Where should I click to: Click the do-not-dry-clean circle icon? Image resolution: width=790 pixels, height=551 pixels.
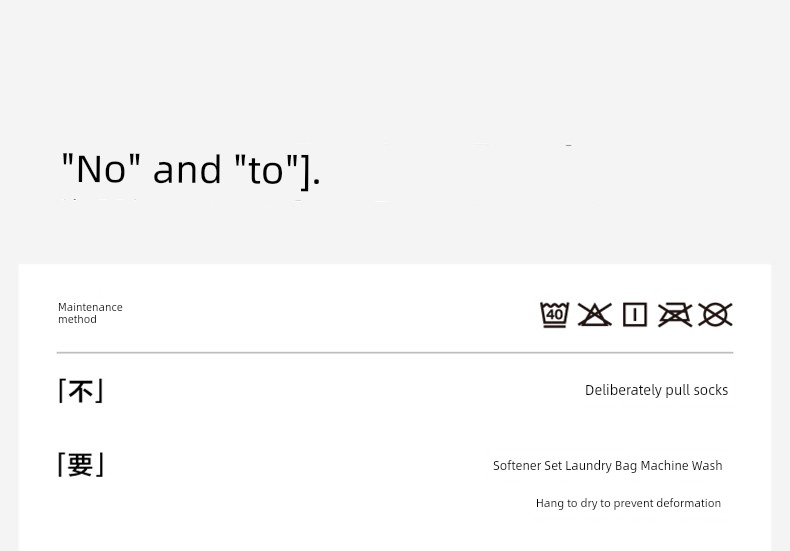click(x=715, y=315)
